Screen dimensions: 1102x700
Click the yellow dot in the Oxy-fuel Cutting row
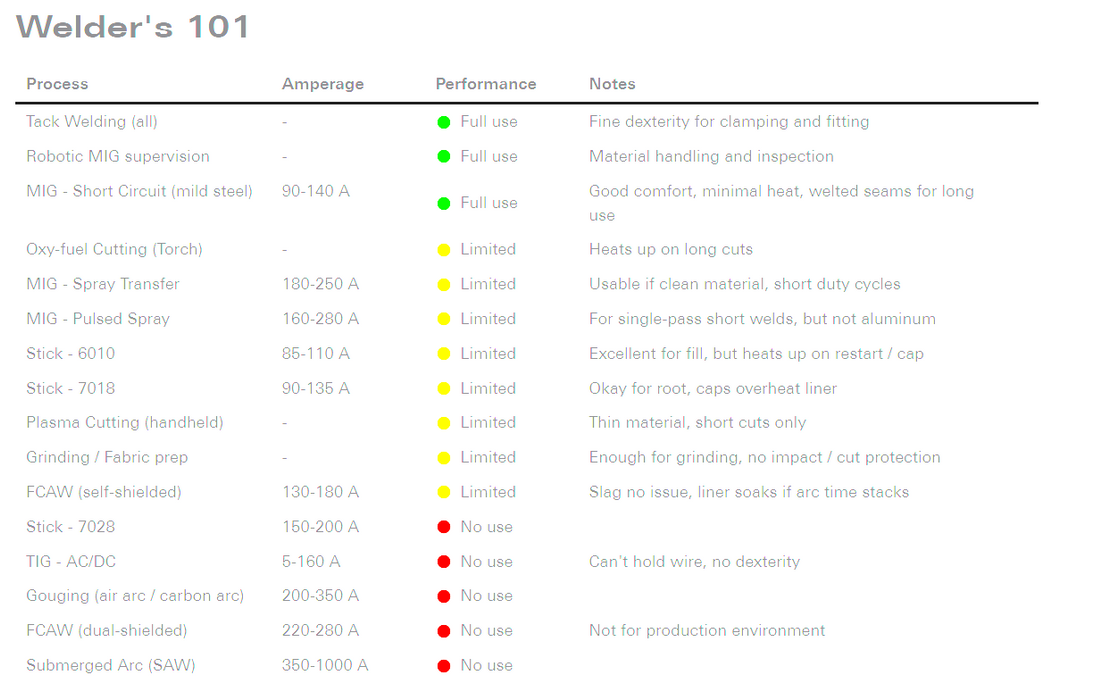point(444,250)
